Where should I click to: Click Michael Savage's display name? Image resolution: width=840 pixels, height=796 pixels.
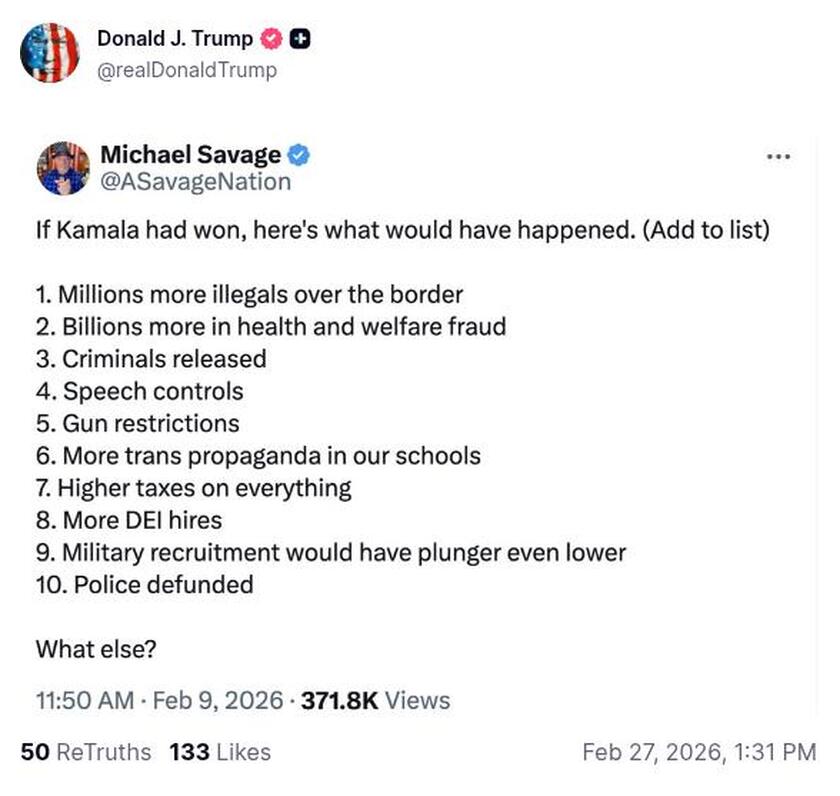[x=190, y=155]
